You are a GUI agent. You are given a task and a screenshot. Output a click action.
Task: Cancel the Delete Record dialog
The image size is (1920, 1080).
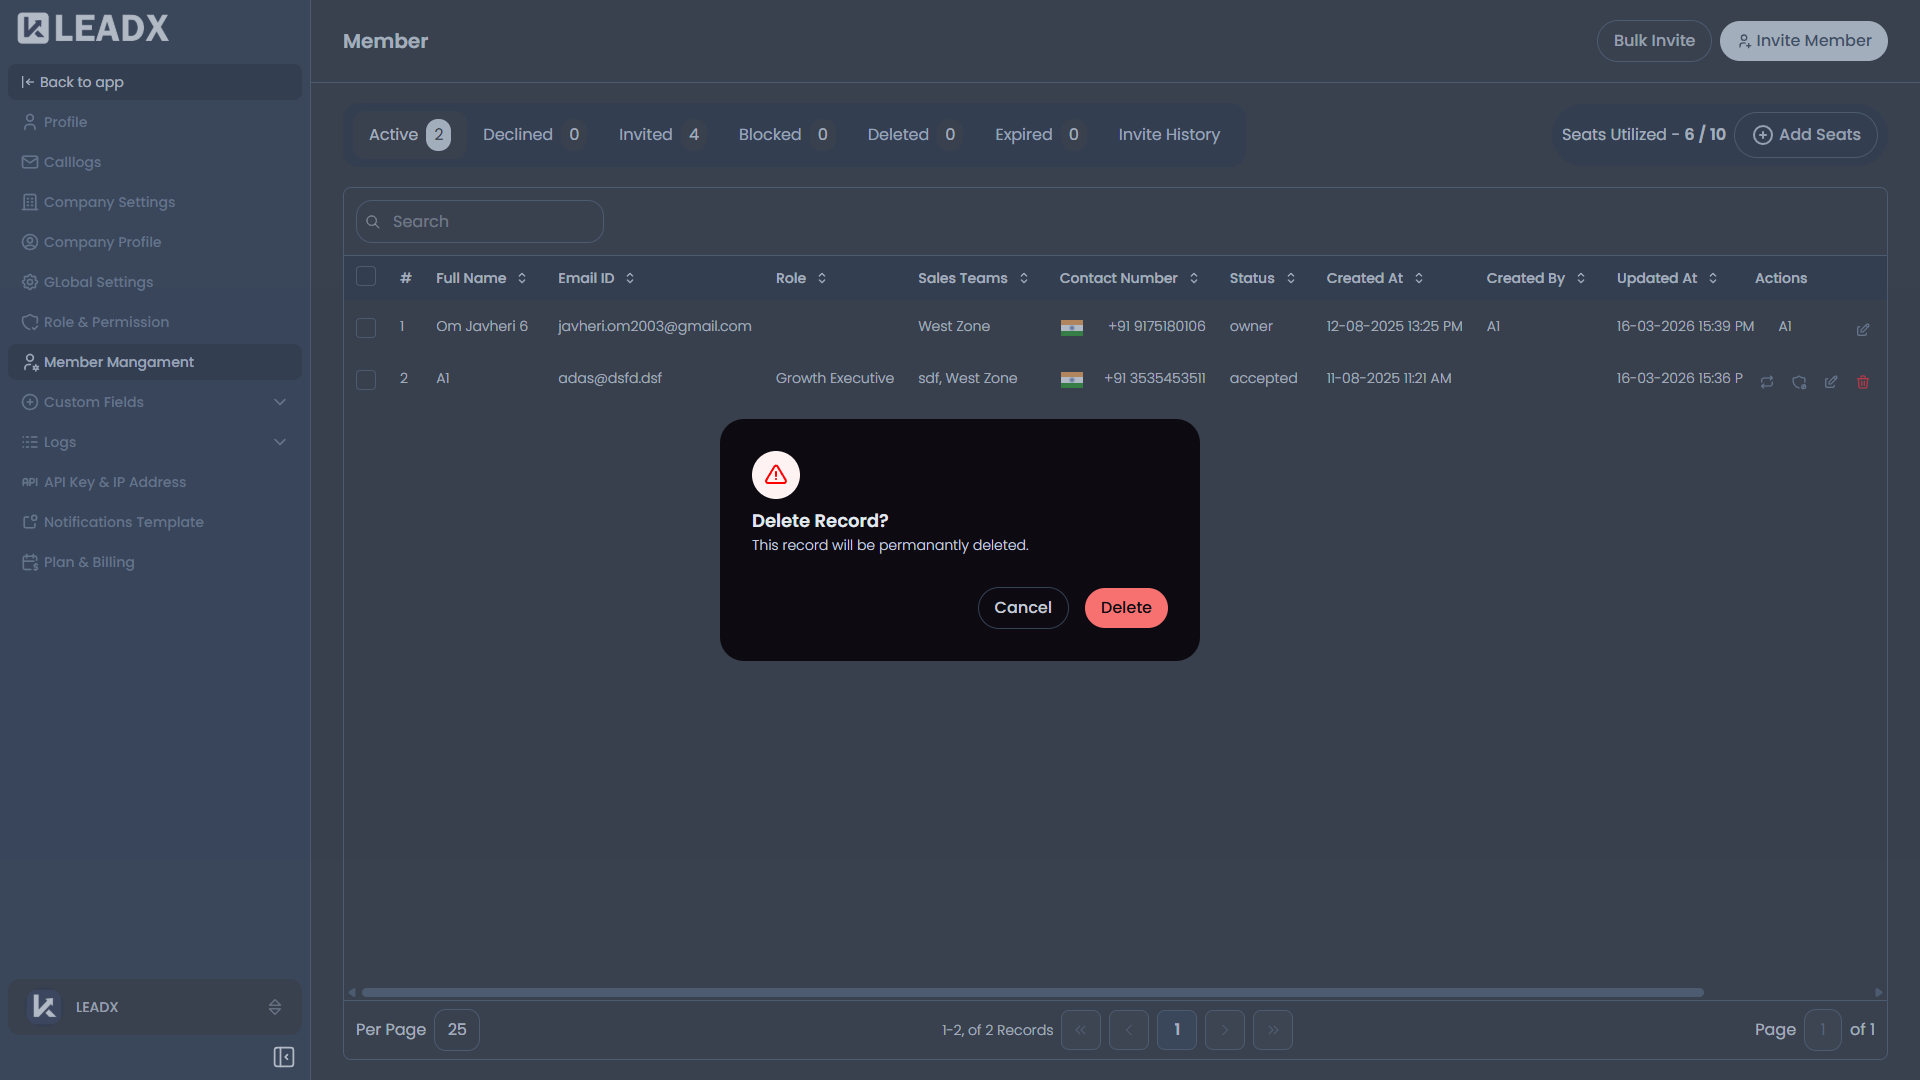pos(1022,607)
